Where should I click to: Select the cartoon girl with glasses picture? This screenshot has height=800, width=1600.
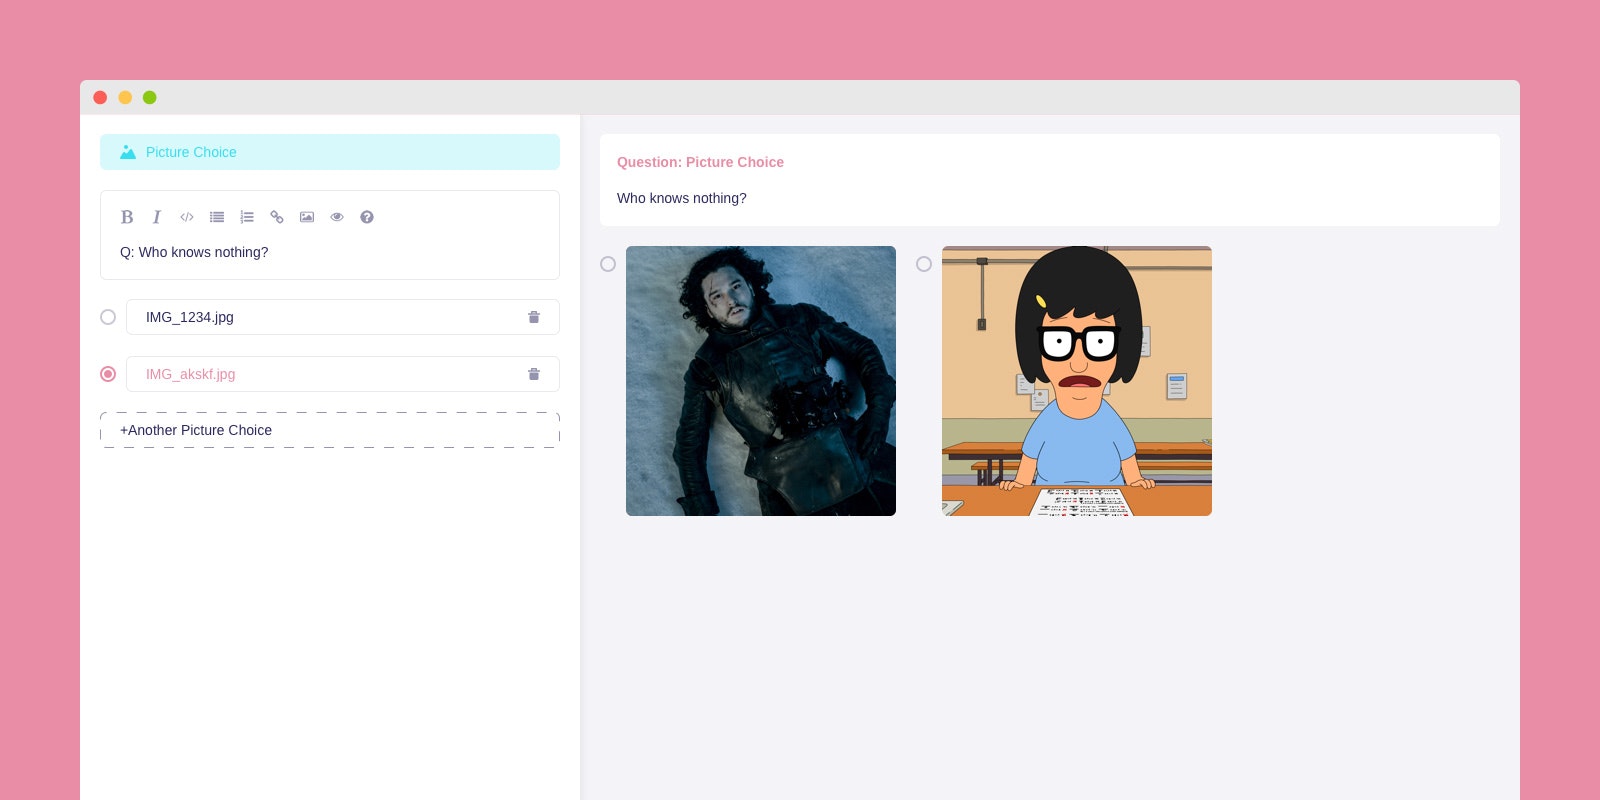click(x=1077, y=381)
